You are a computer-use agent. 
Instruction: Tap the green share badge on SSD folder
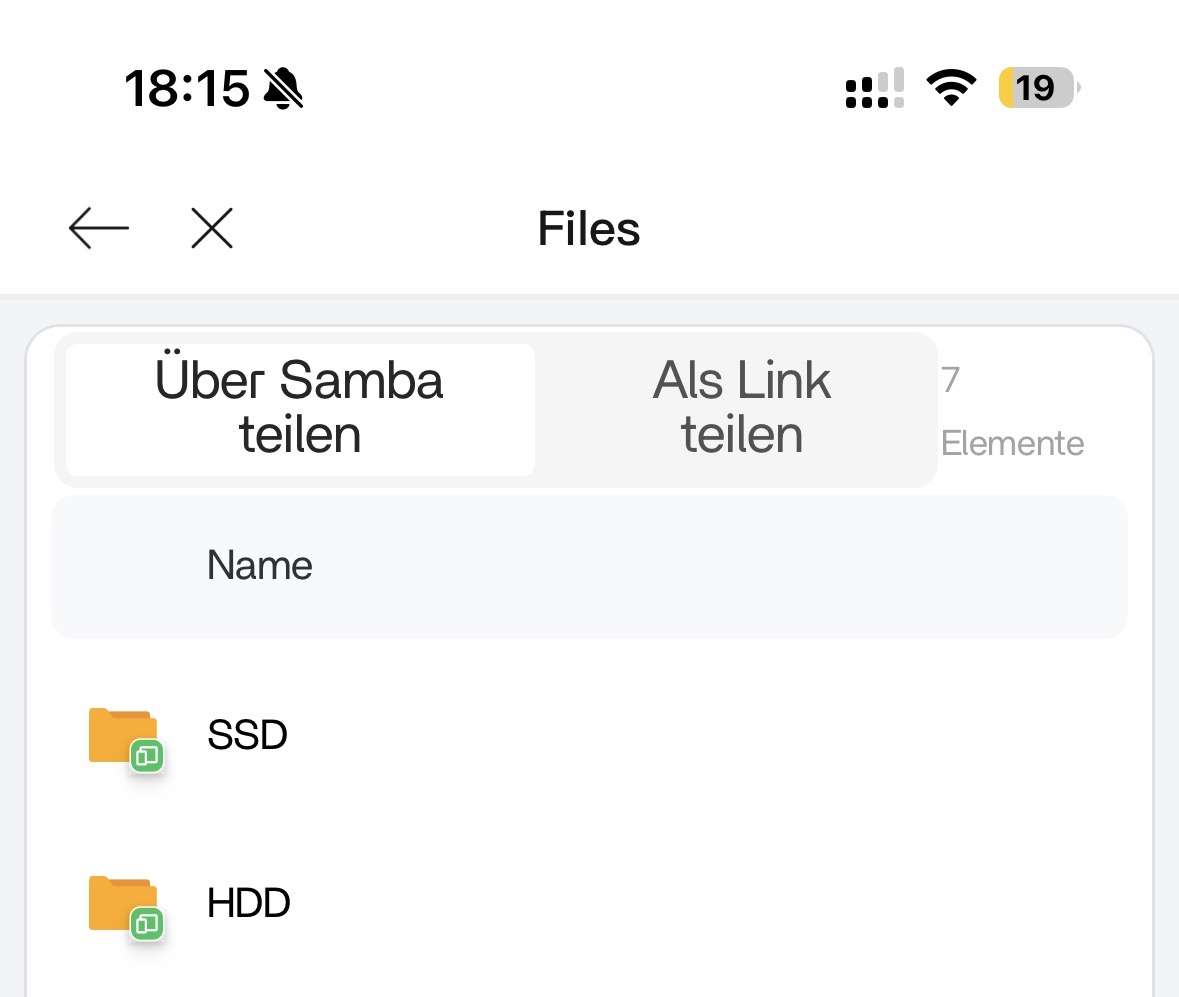click(147, 757)
